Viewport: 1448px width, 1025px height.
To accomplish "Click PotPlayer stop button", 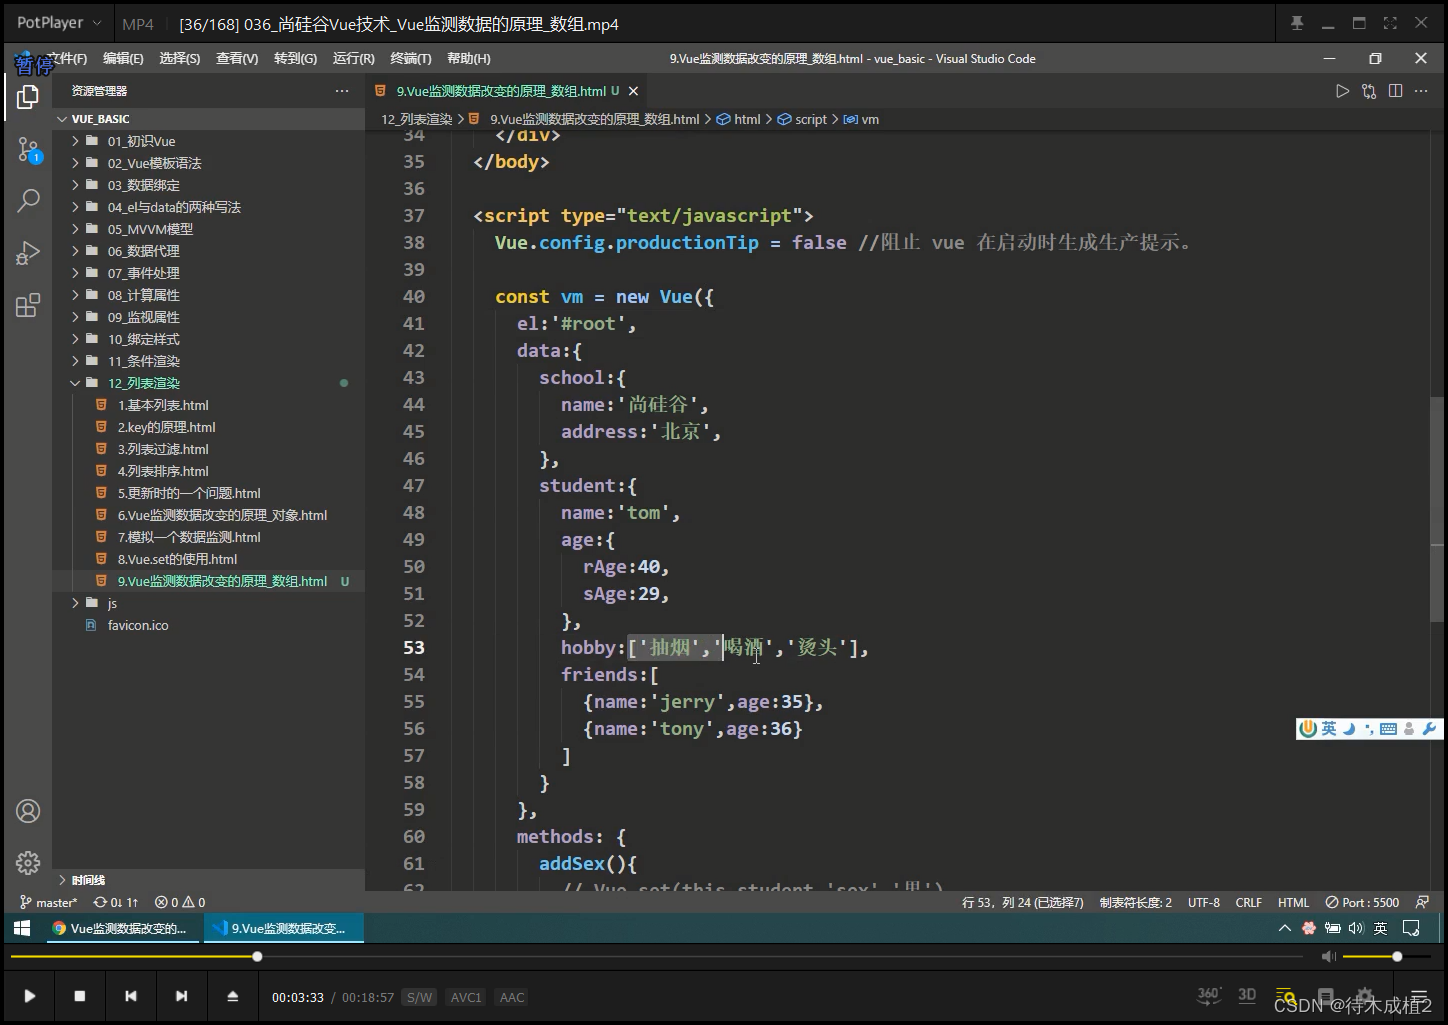I will point(80,996).
